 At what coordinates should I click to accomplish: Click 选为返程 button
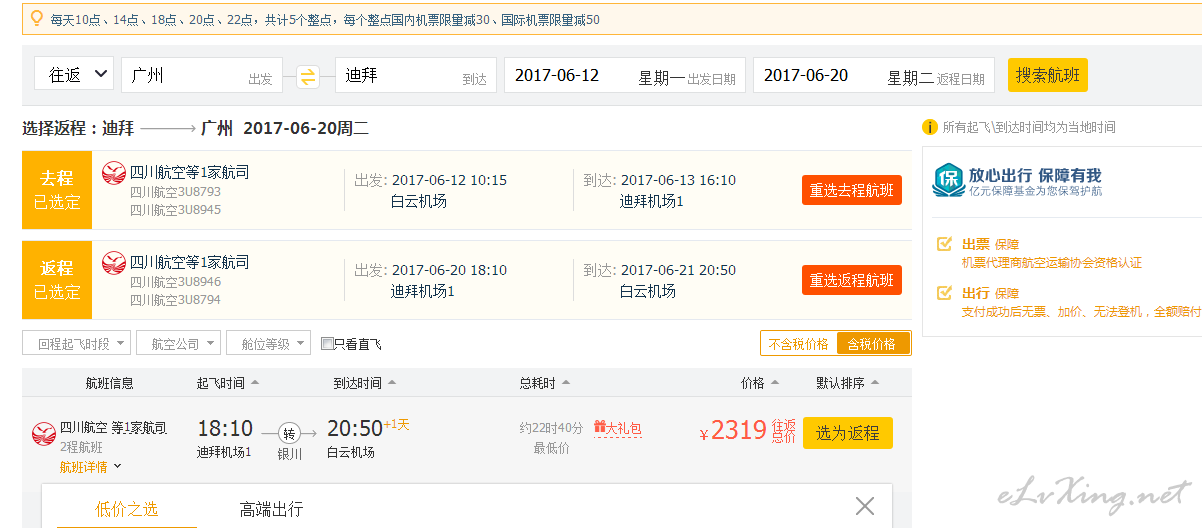[x=848, y=433]
